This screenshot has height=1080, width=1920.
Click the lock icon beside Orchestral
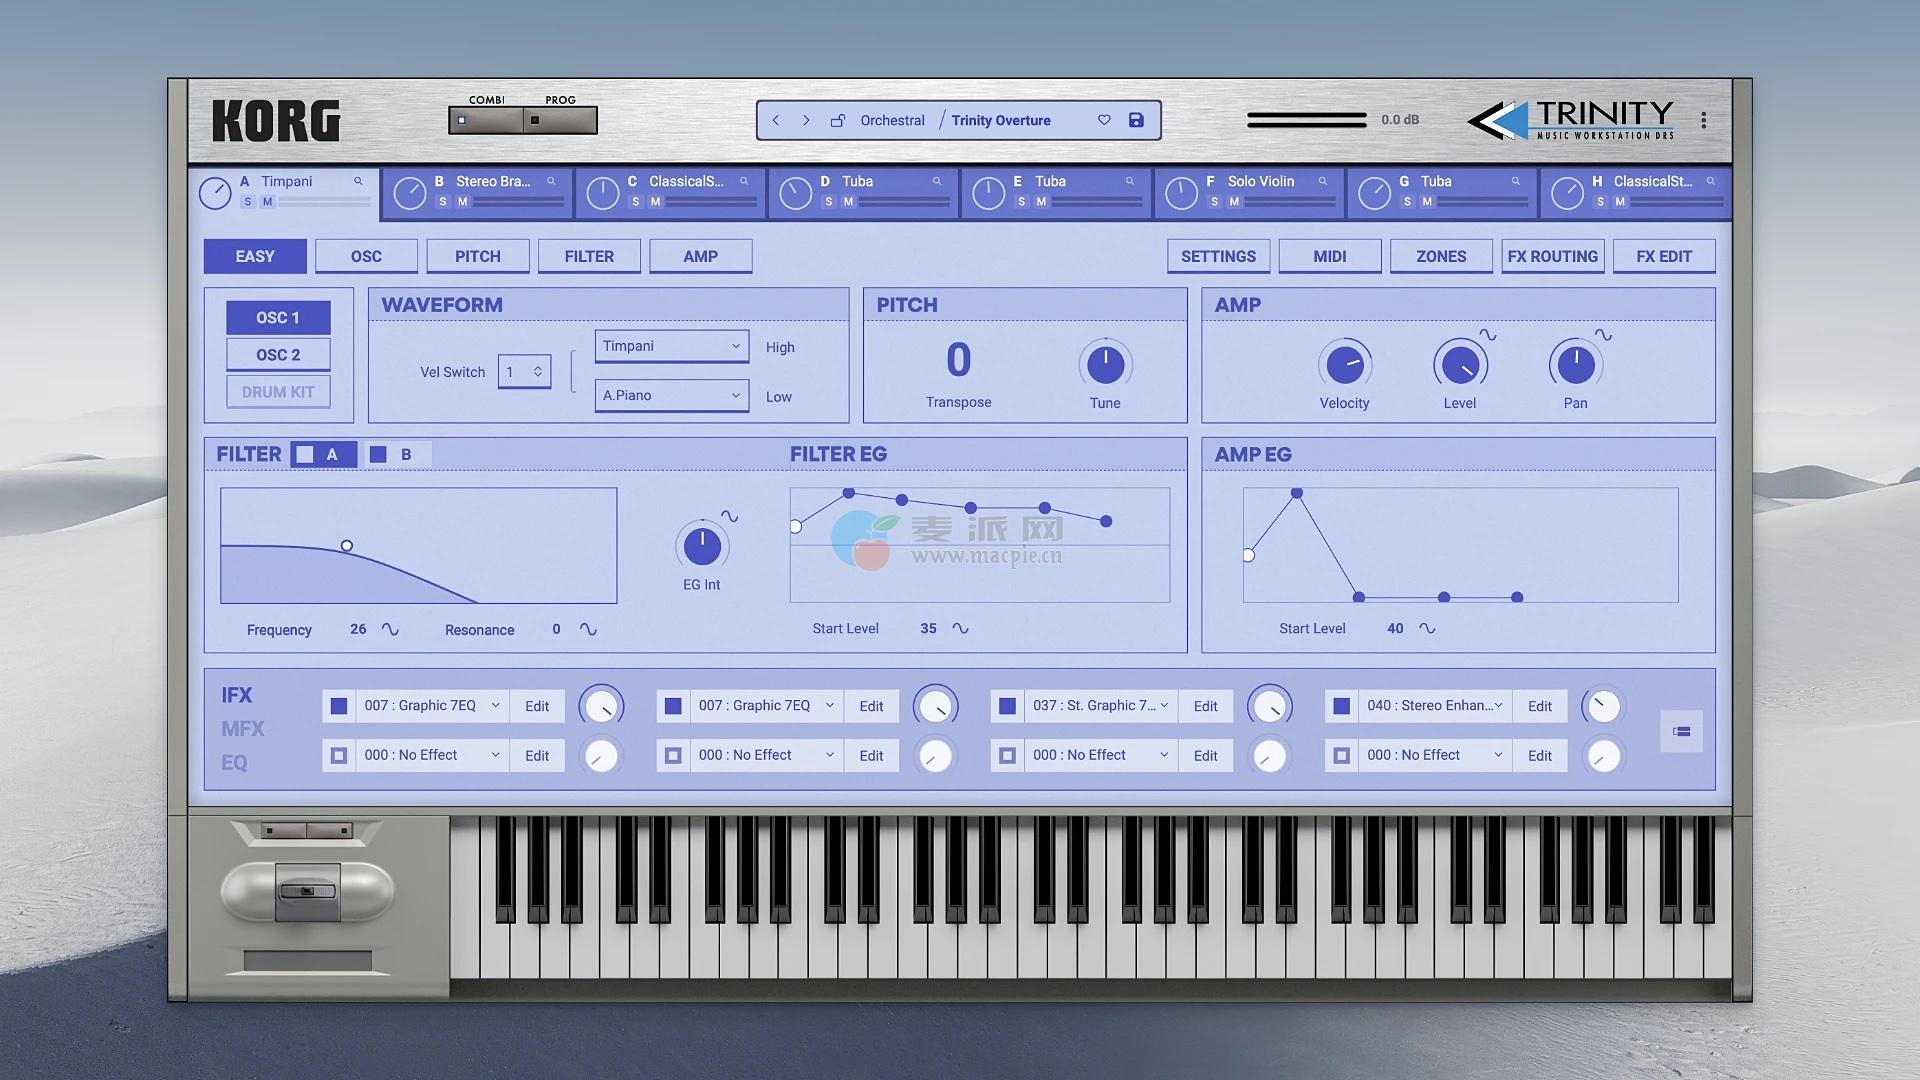pyautogui.click(x=838, y=120)
